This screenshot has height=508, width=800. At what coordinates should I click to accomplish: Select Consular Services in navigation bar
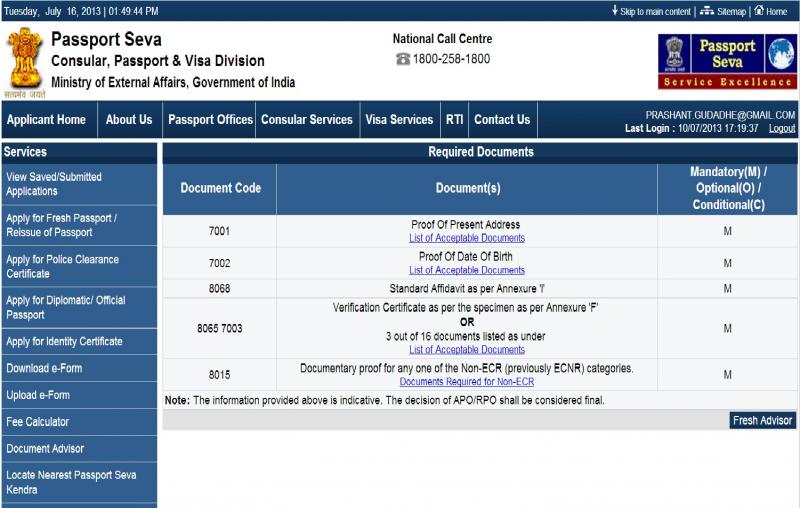pyautogui.click(x=306, y=120)
